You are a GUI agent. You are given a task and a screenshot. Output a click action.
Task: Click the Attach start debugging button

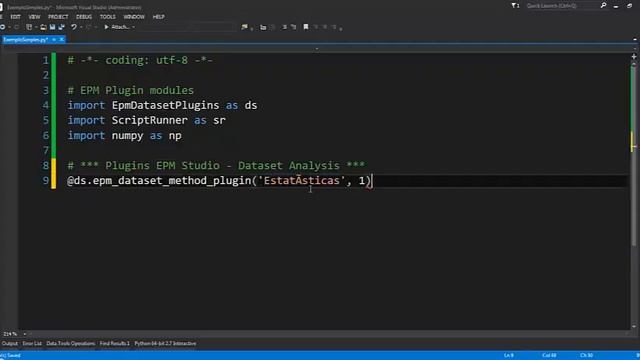pyautogui.click(x=117, y=27)
